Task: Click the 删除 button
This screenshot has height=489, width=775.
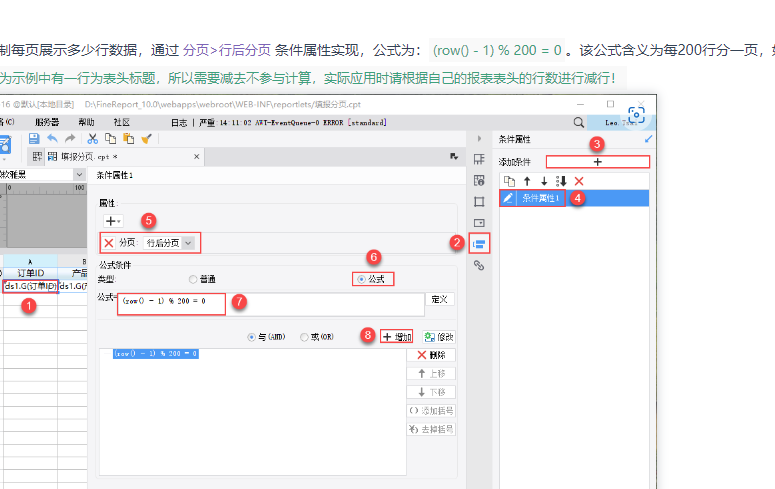Action: 431,355
